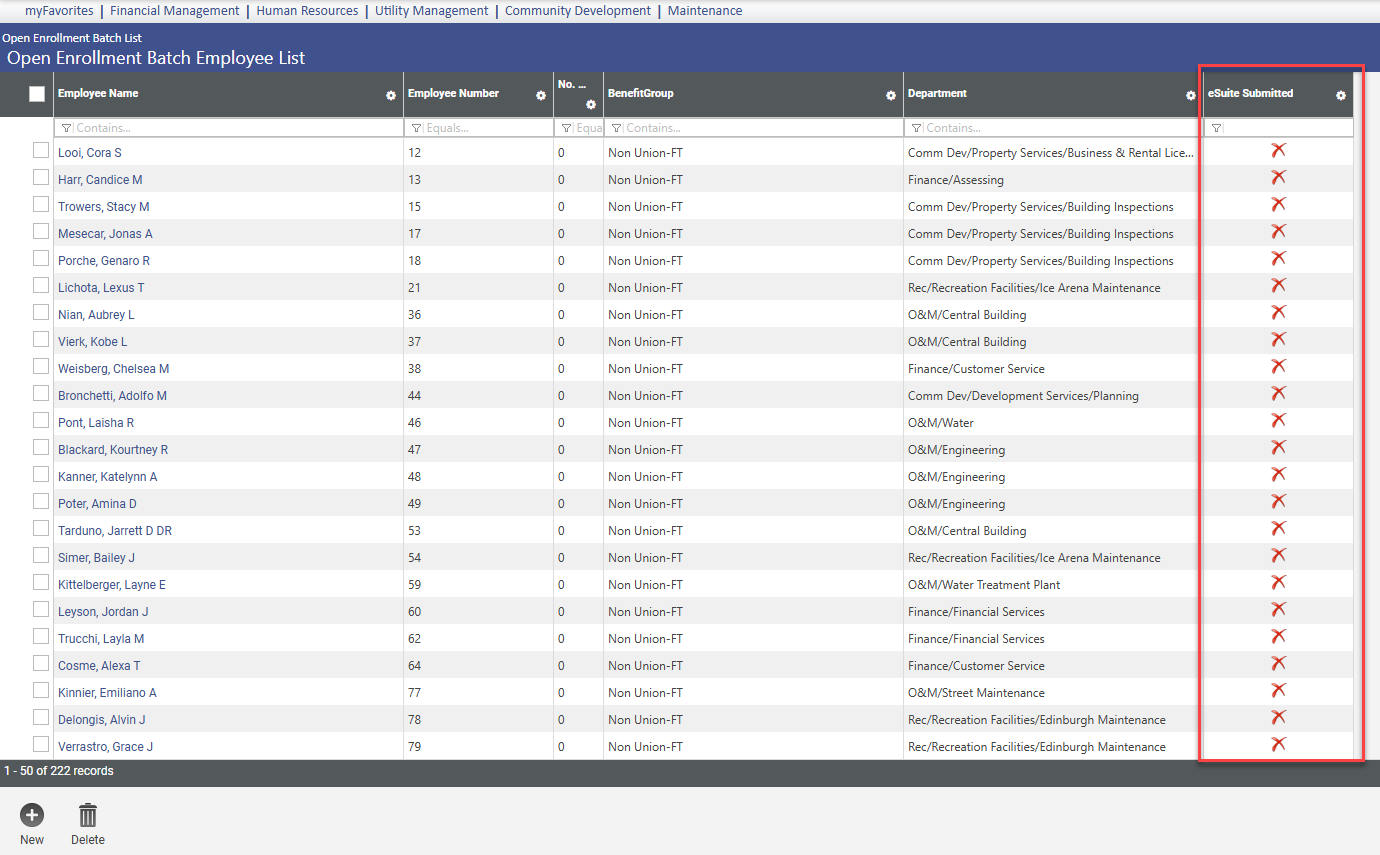Click red X for Simer, Bailey J

pos(1278,555)
